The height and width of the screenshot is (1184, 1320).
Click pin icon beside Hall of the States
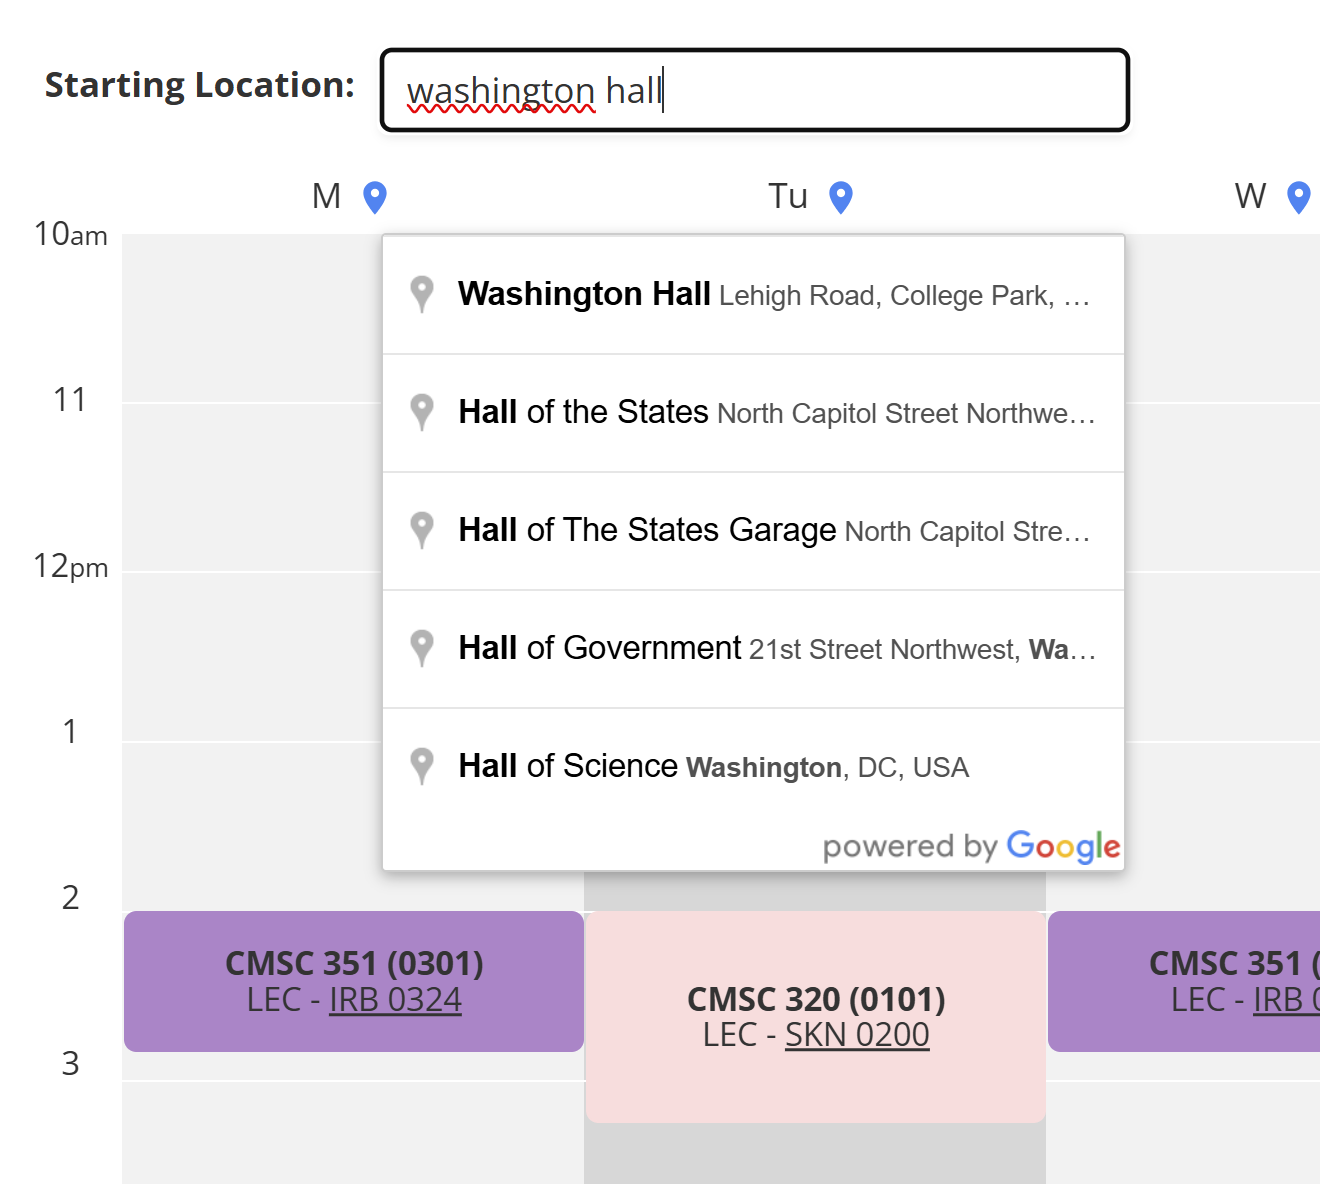point(423,412)
